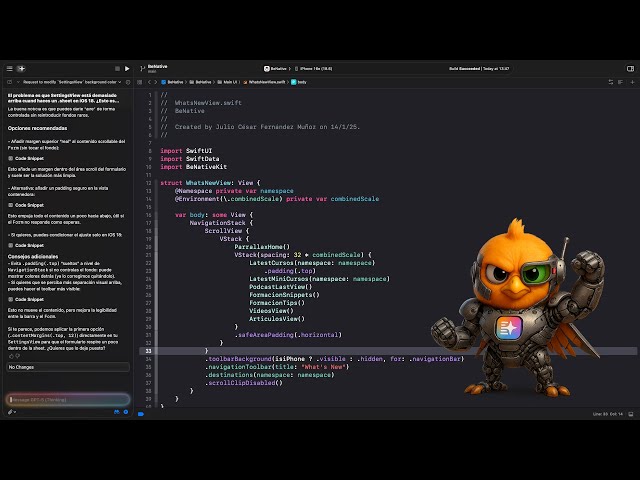Toggle the inspector panel icon
This screenshot has width=640, height=480.
tap(630, 69)
